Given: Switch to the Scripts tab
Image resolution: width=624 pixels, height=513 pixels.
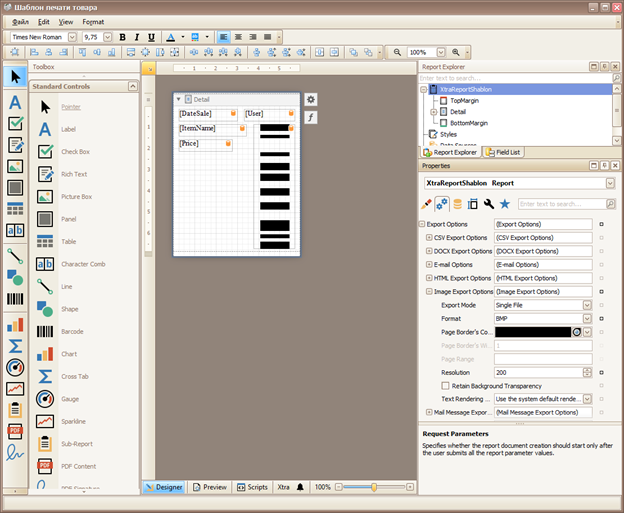Looking at the screenshot, I should point(252,487).
